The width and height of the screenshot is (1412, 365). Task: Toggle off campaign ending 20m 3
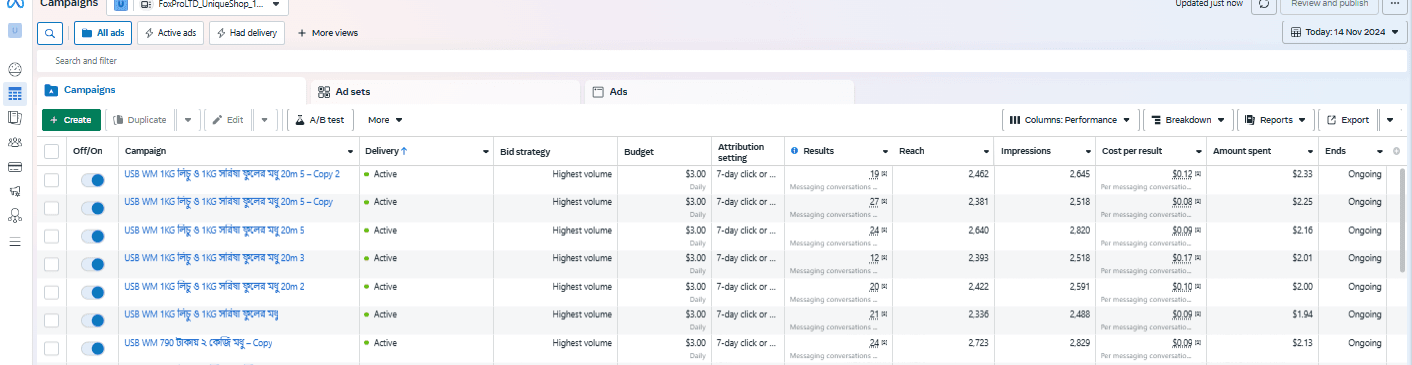(92, 264)
